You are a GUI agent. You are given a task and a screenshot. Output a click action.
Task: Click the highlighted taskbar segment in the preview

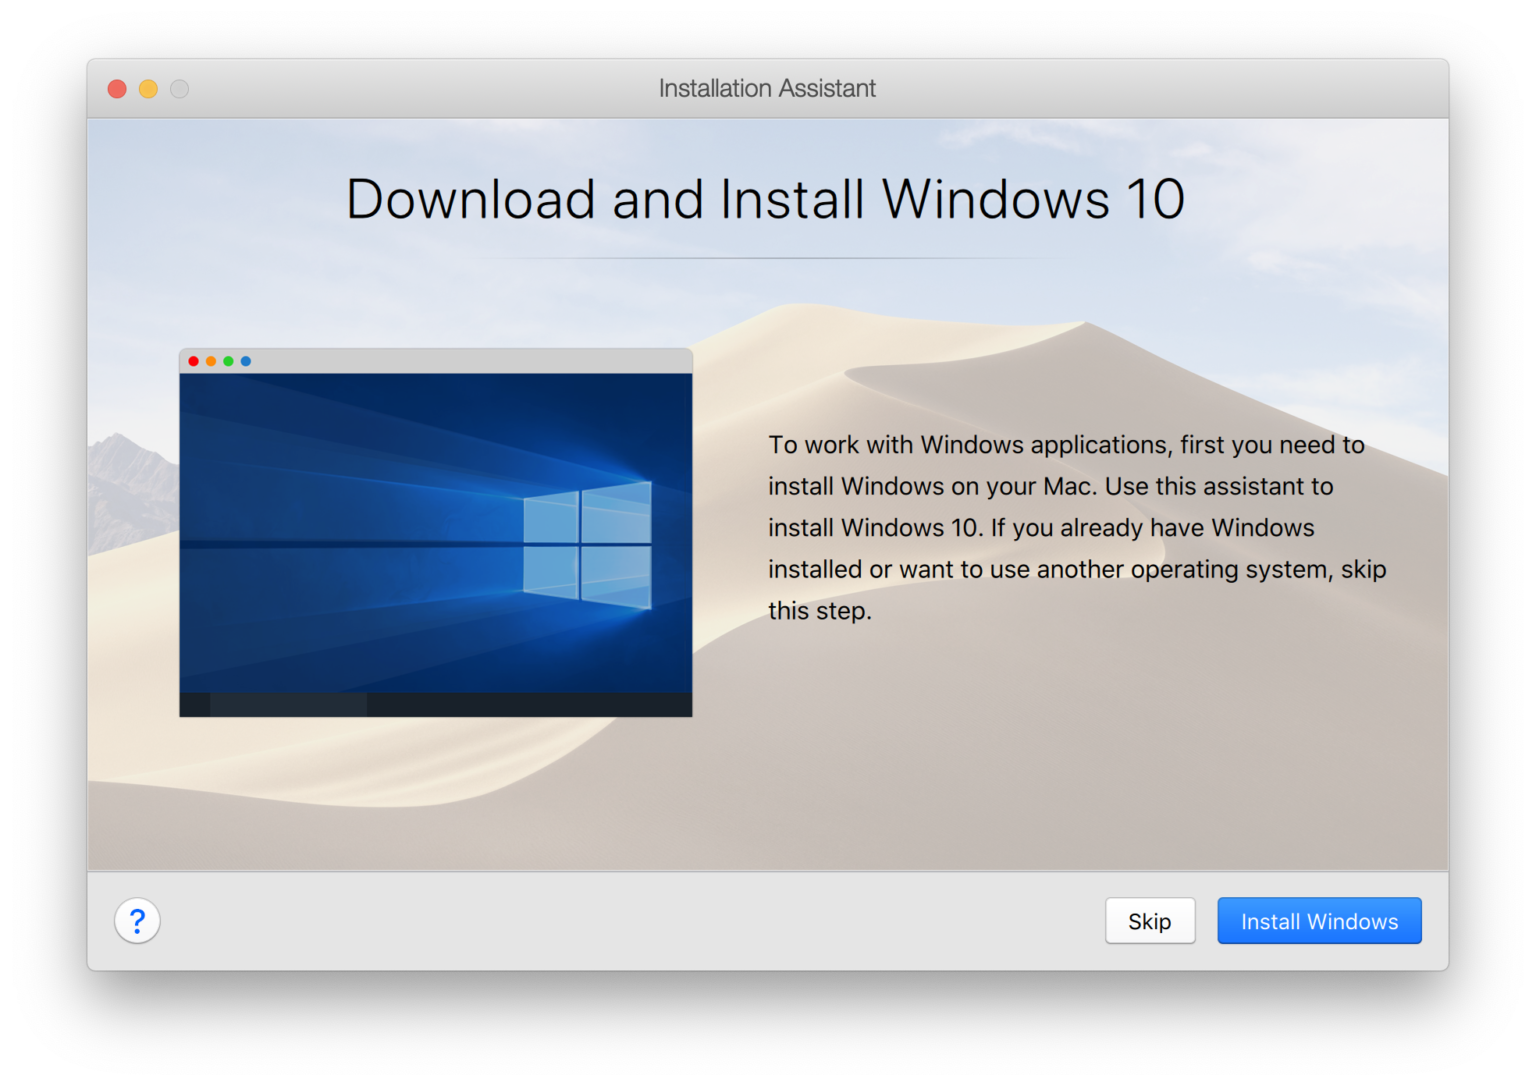pyautogui.click(x=290, y=704)
